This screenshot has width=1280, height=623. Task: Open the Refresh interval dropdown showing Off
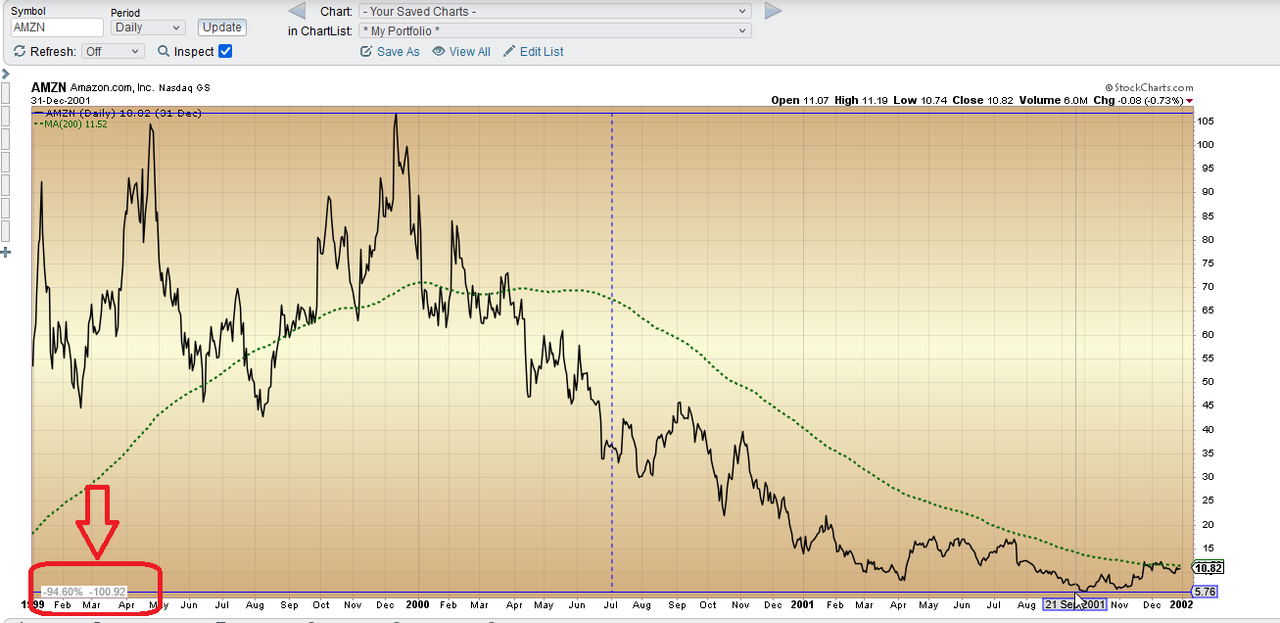point(113,51)
